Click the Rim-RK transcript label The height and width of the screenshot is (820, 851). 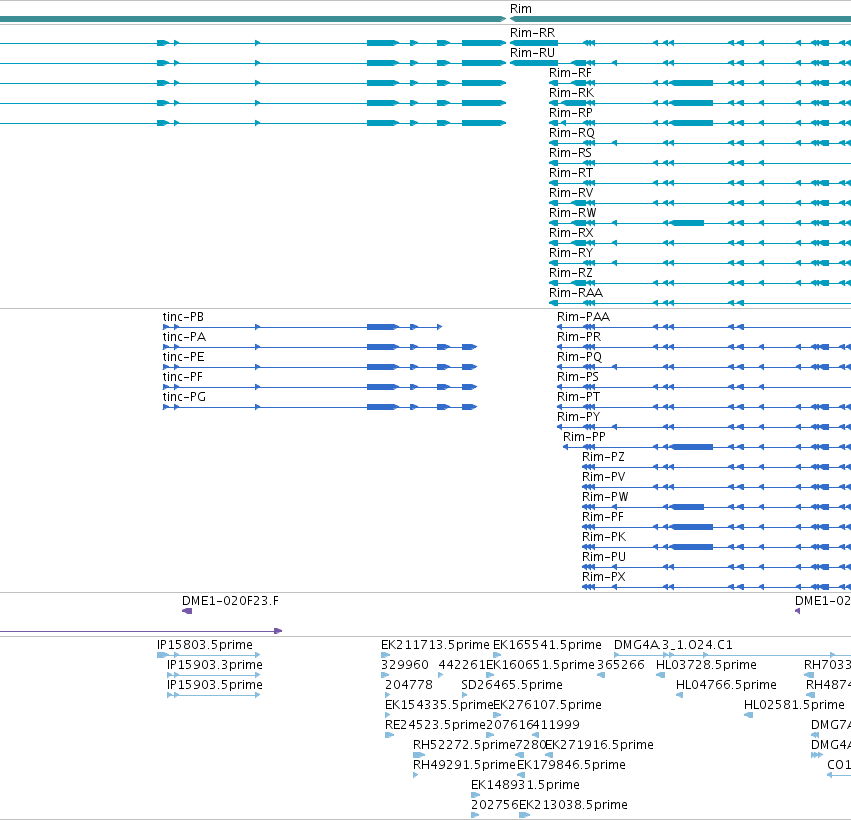click(x=571, y=93)
